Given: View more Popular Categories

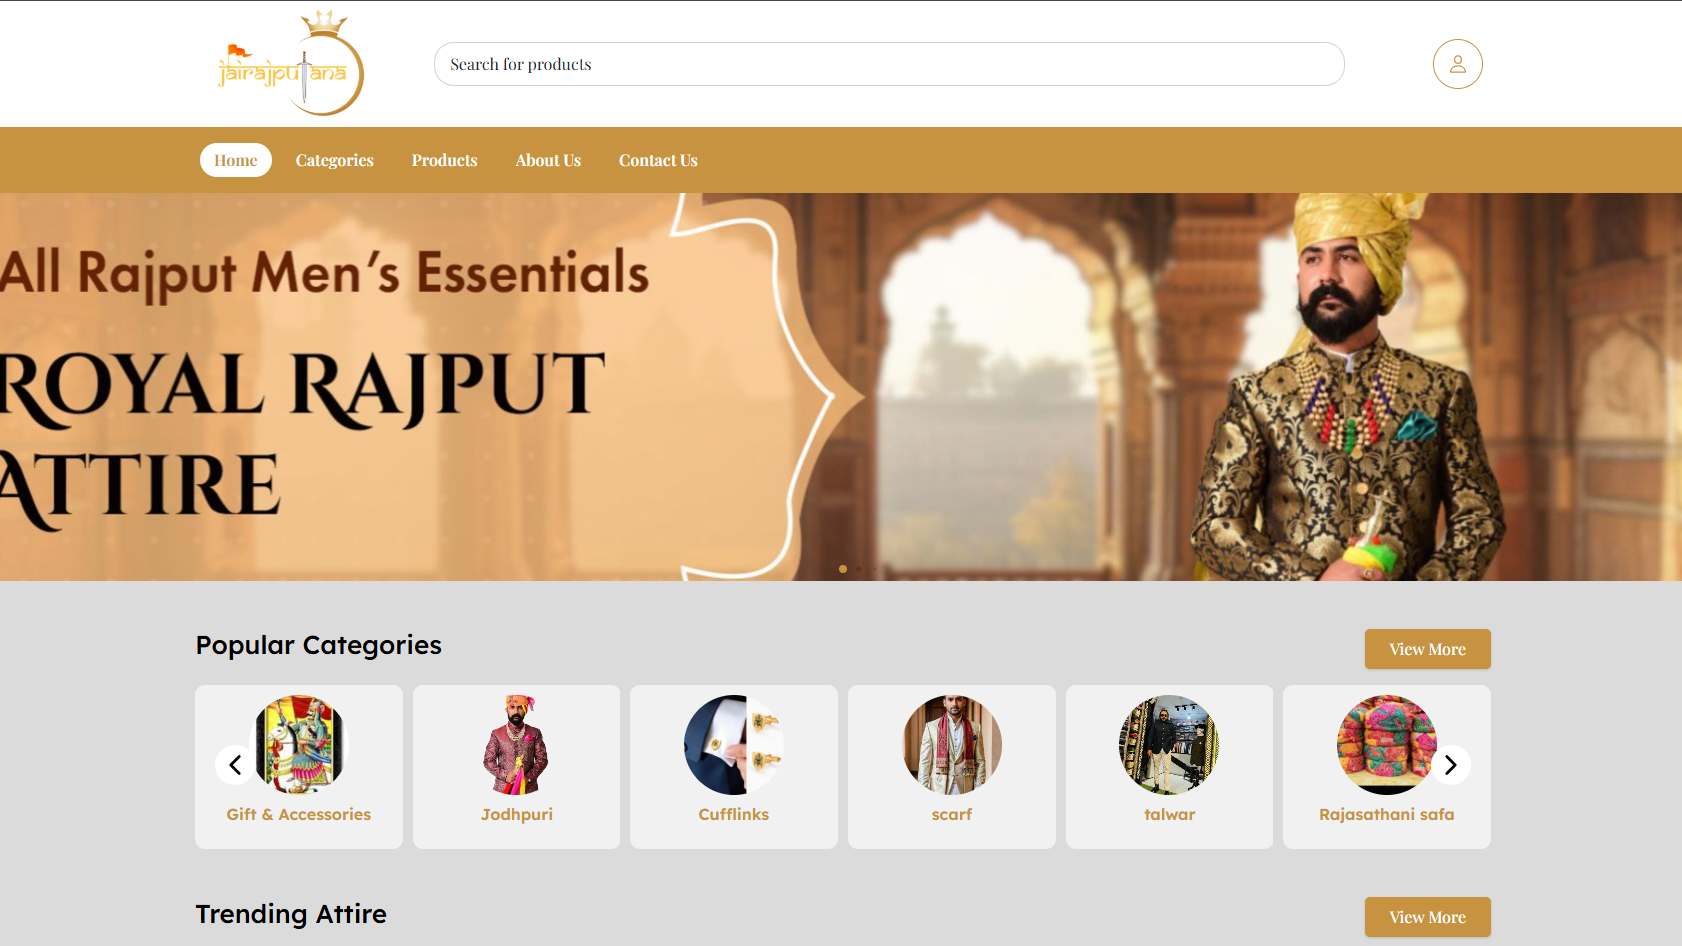Looking at the screenshot, I should [1427, 649].
